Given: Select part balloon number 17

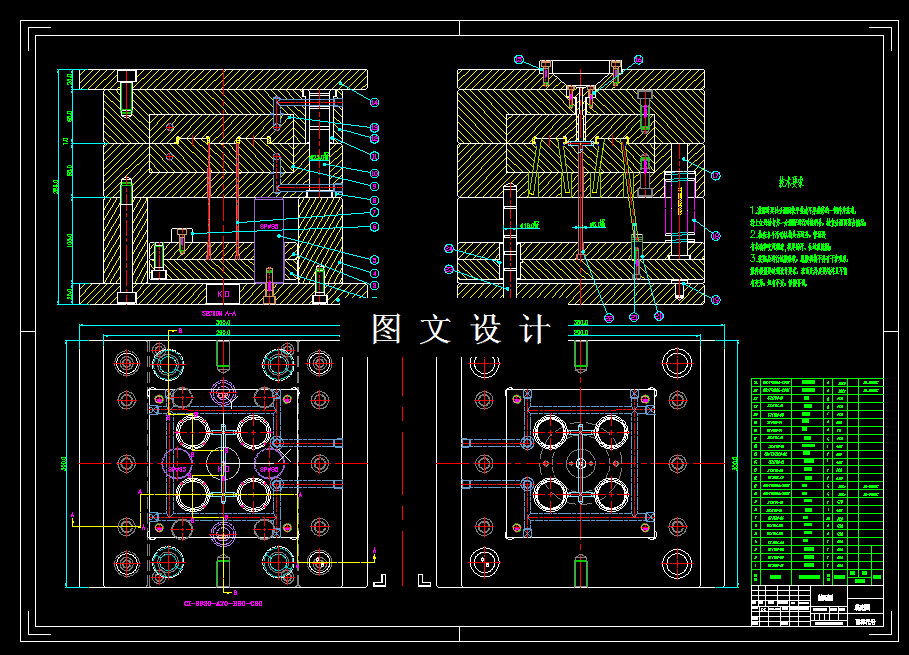Looking at the screenshot, I should [x=716, y=175].
